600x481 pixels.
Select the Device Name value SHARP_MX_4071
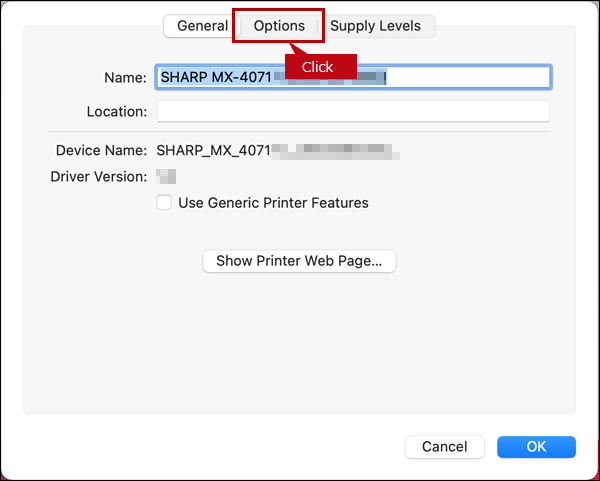click(214, 151)
